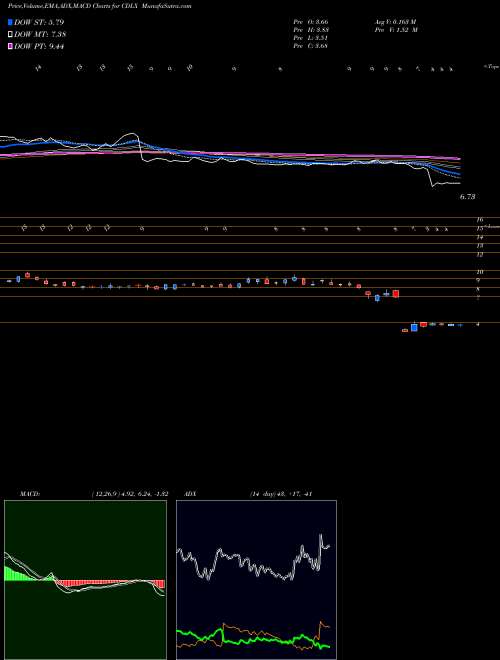
Task: Select the 'DOW MT: 7.38' legend text
Action: [x=40, y=35]
